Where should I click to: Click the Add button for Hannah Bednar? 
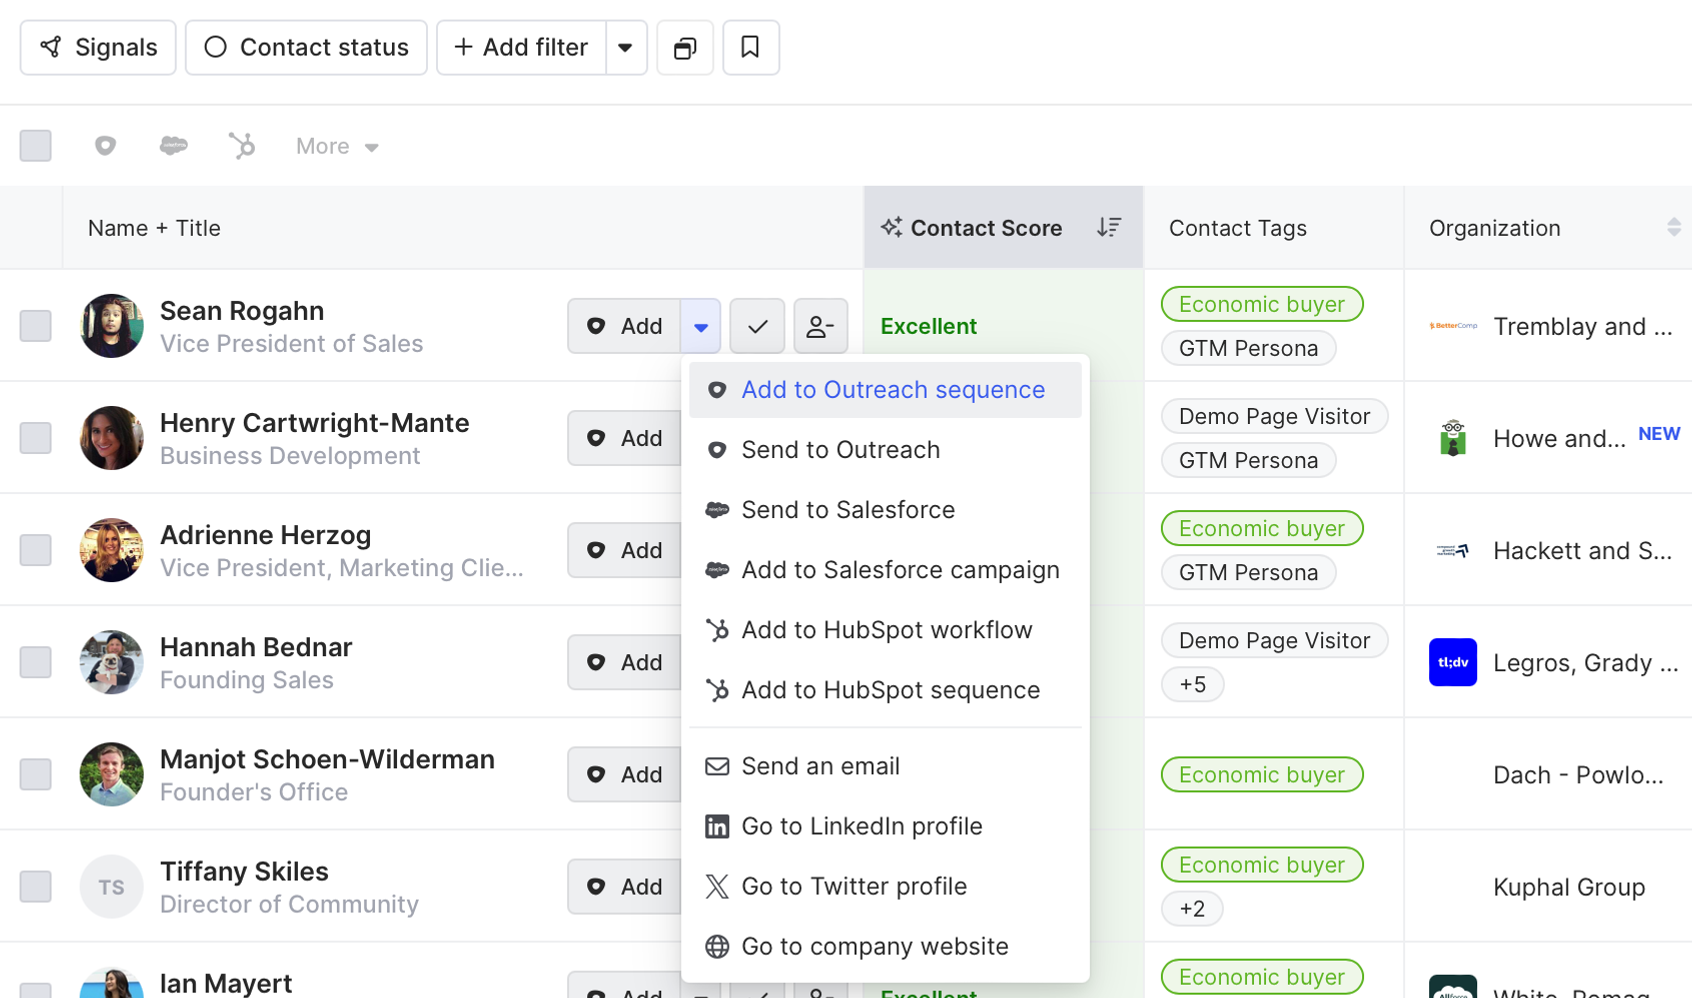click(x=624, y=662)
